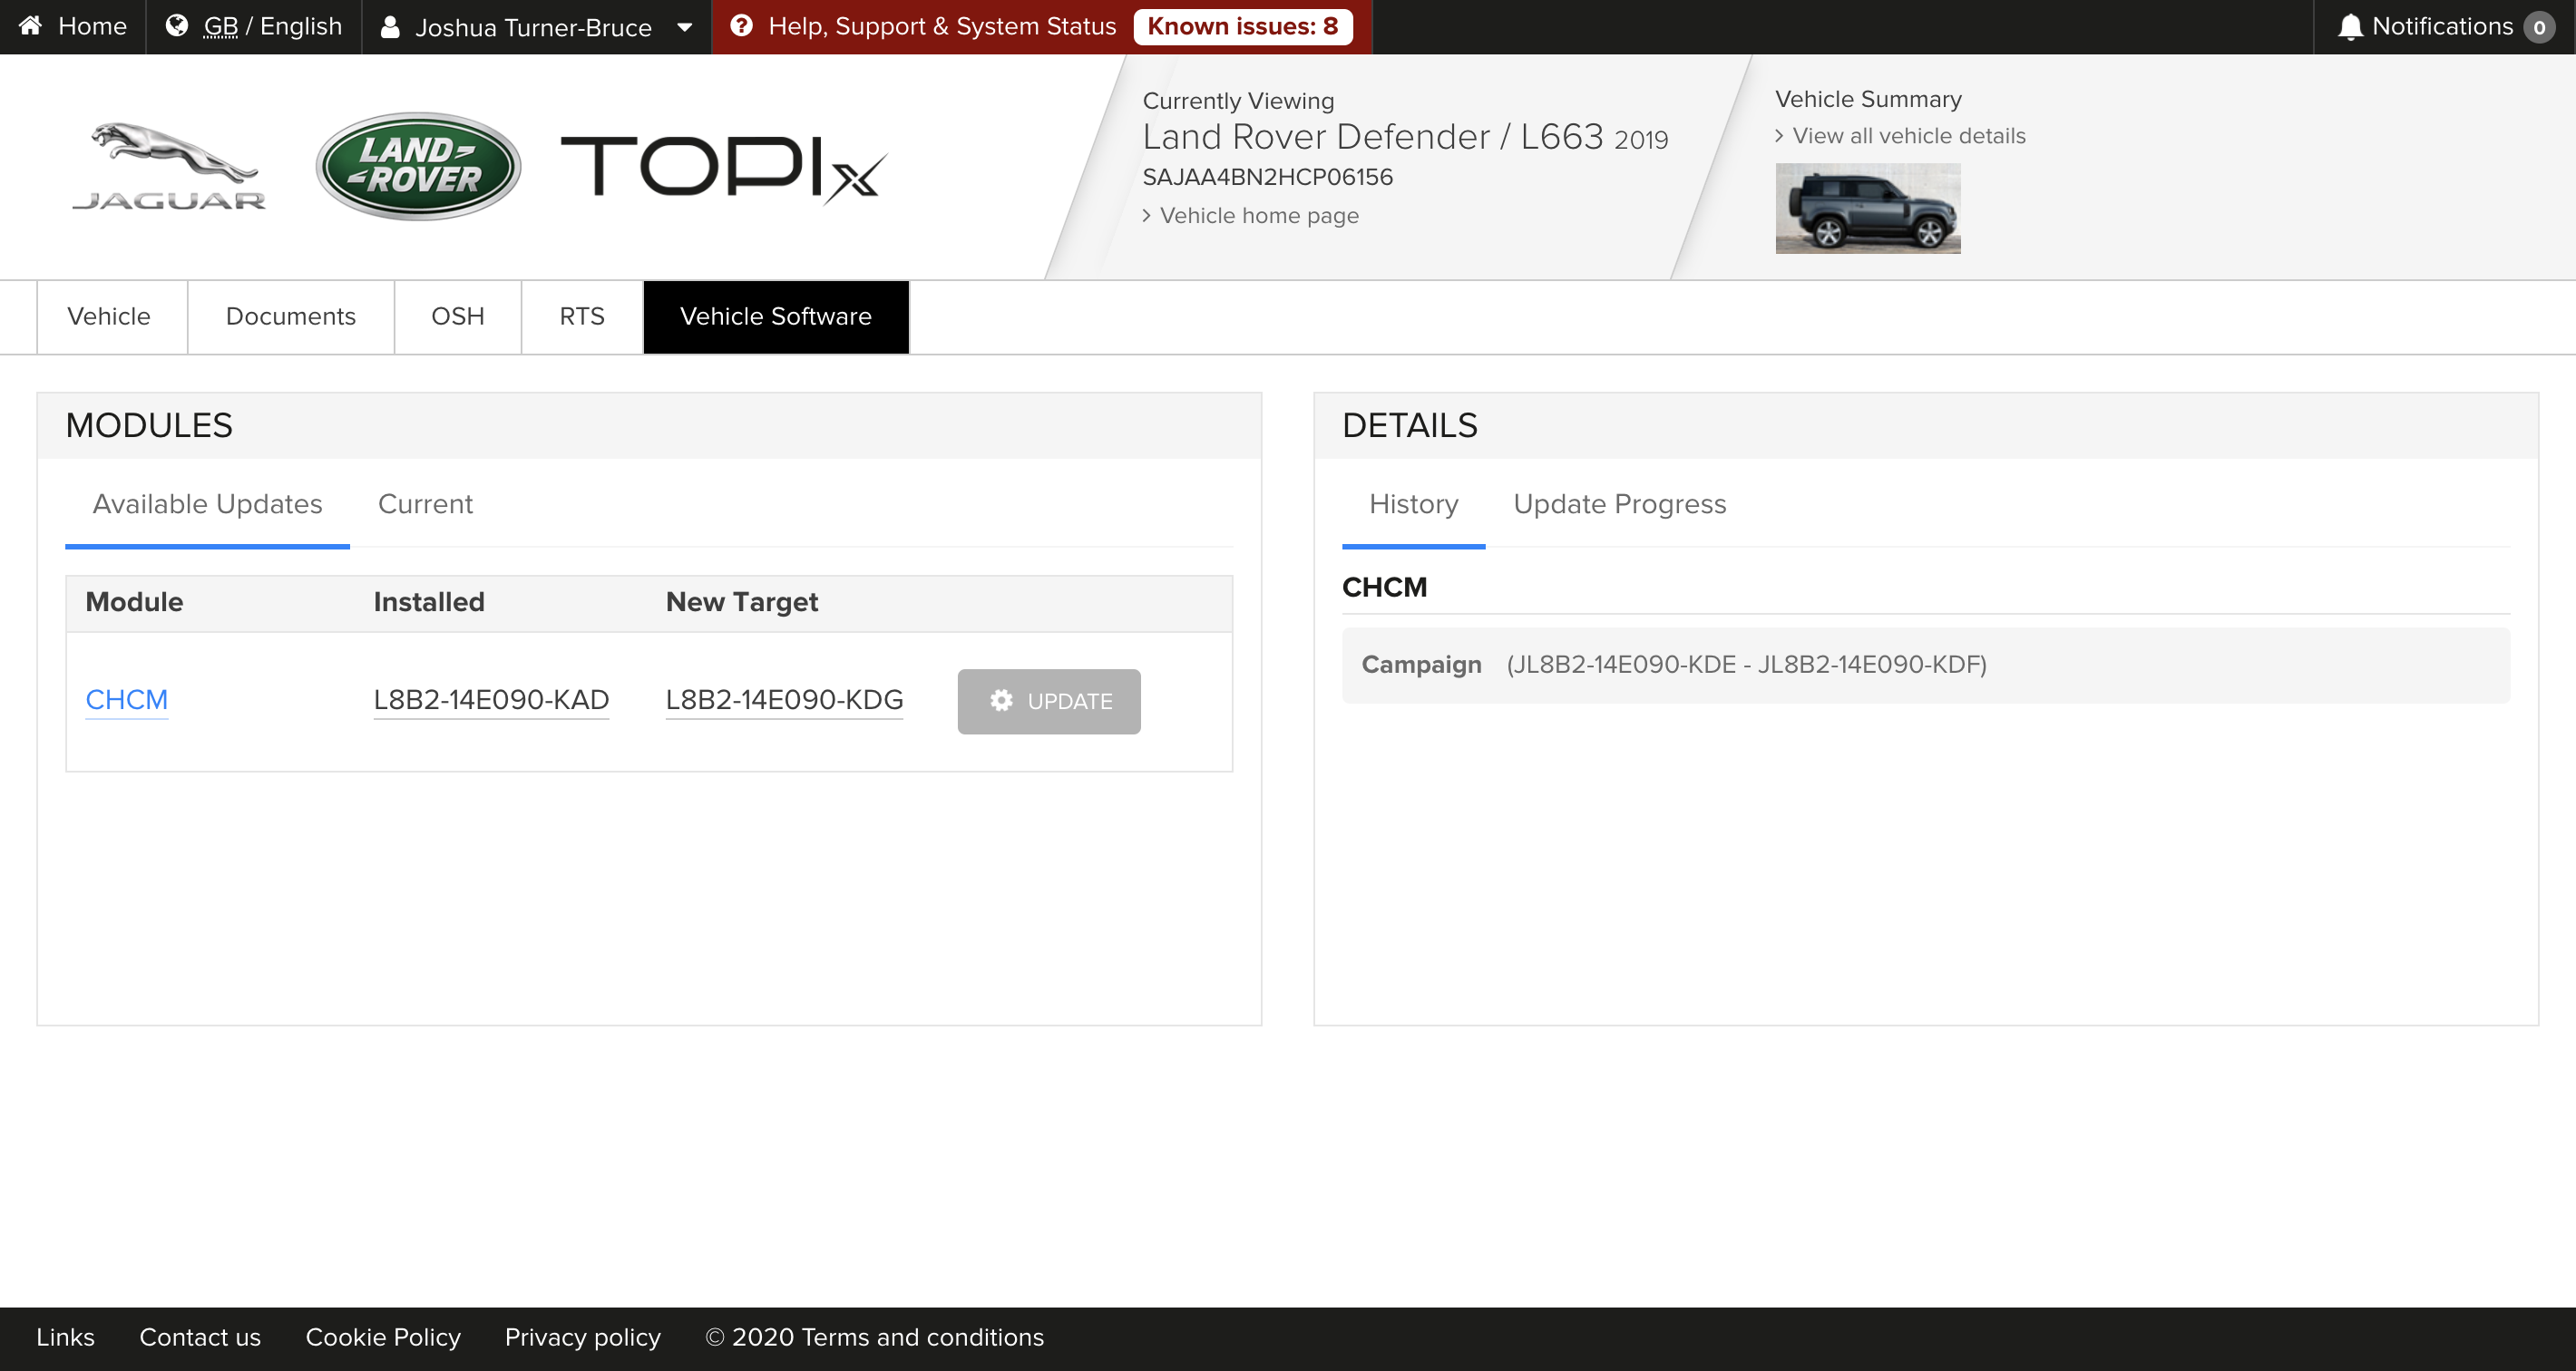Screen dimensions: 2576x1371
Task: Click the TOPIx logo
Action: 724,168
